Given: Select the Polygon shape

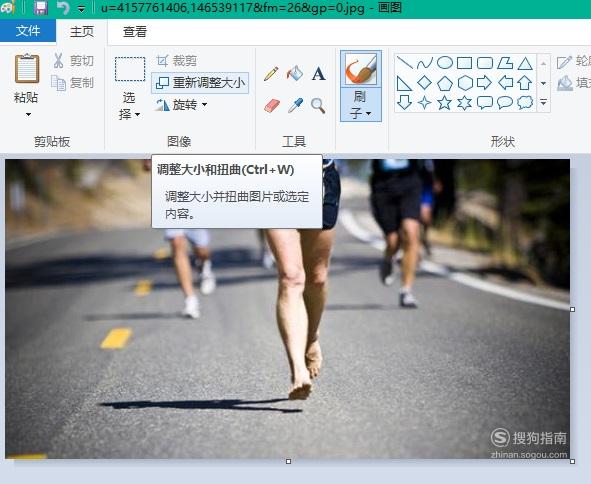Looking at the screenshot, I should 505,63.
